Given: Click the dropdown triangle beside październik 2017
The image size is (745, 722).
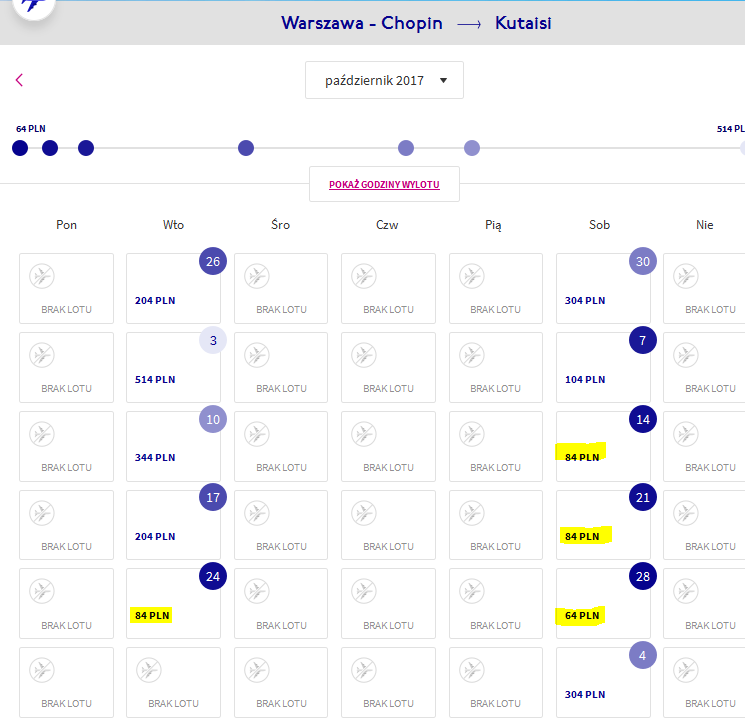Looking at the screenshot, I should [x=443, y=80].
